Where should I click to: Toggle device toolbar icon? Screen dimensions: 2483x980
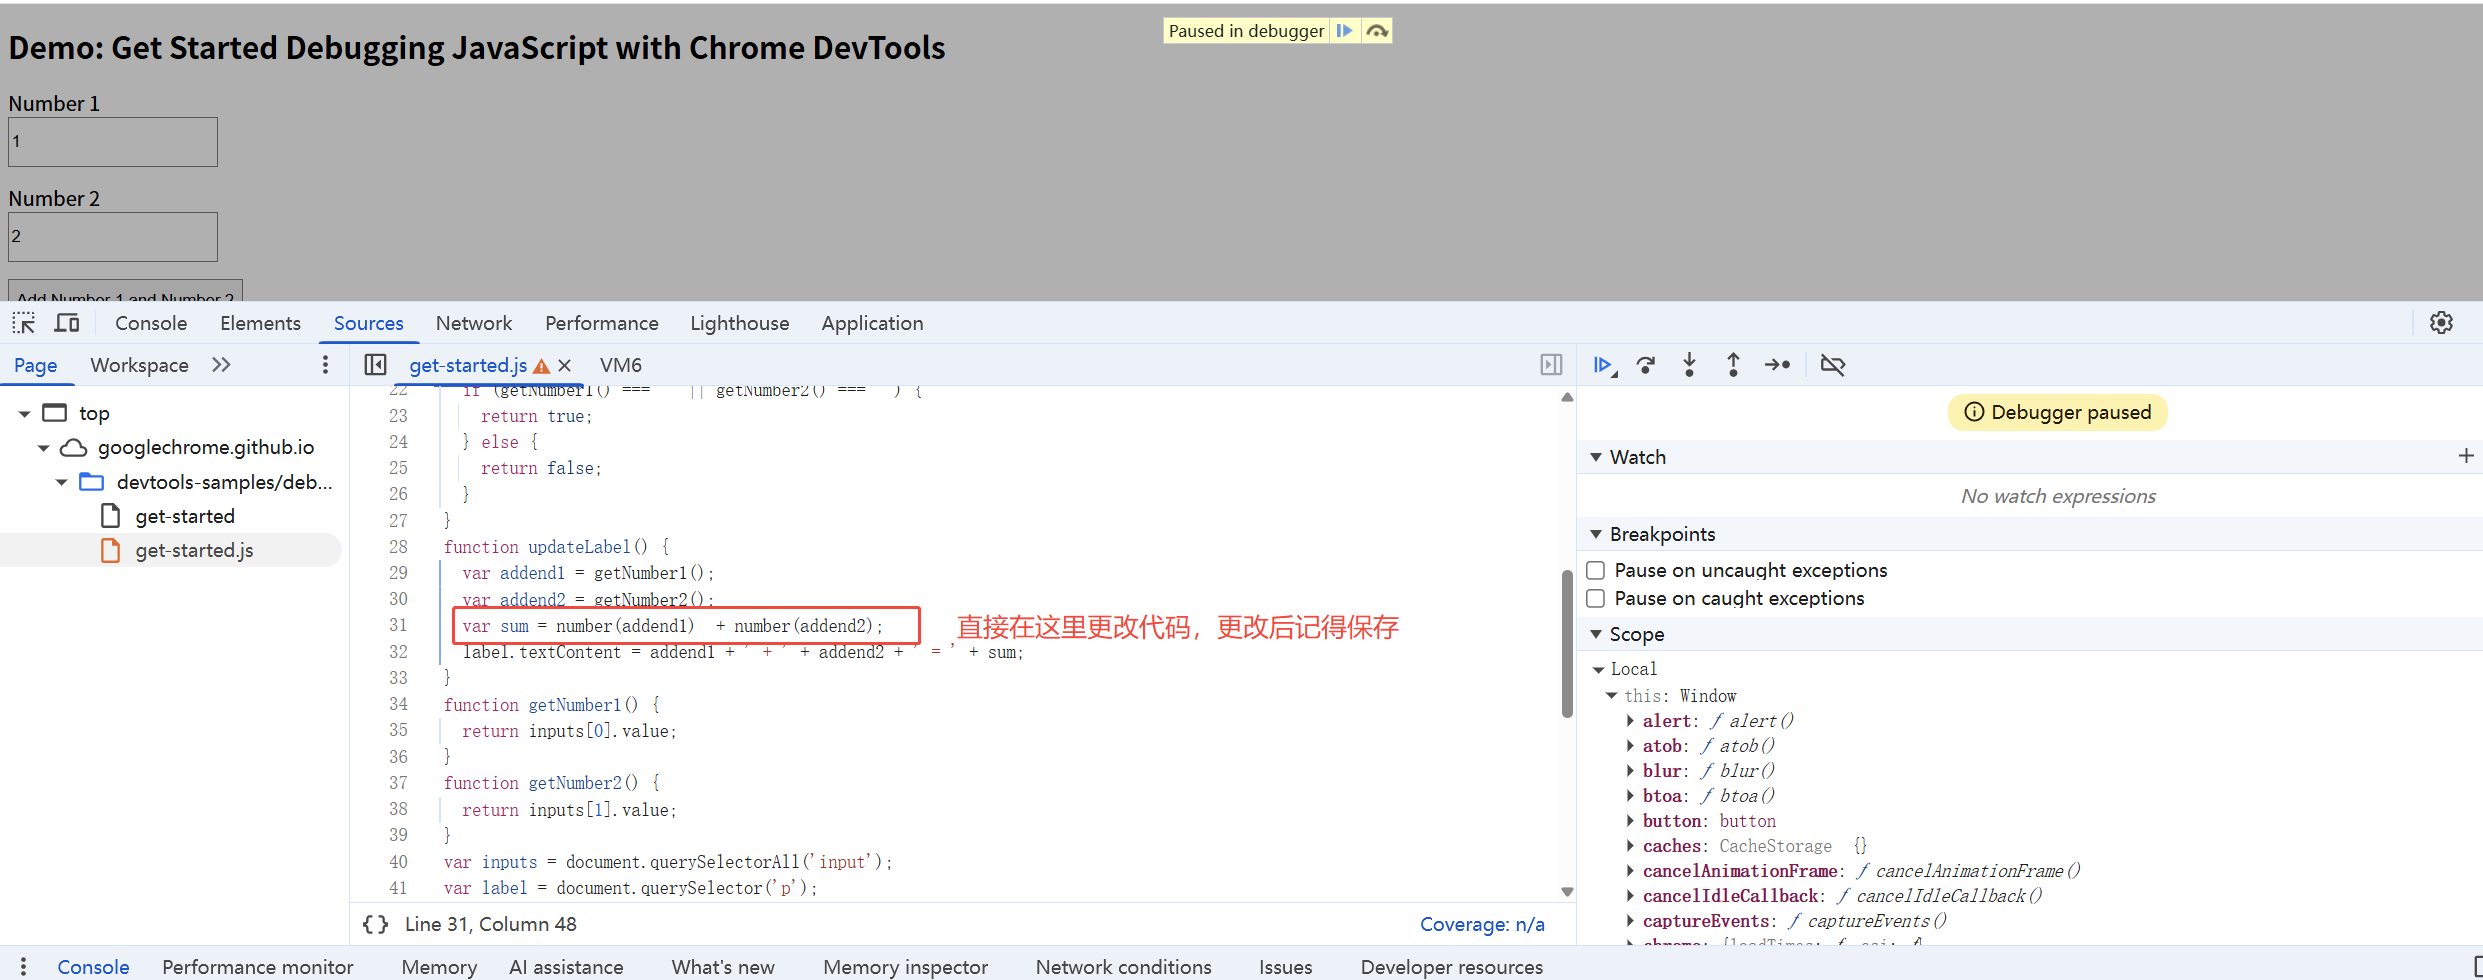click(x=67, y=323)
